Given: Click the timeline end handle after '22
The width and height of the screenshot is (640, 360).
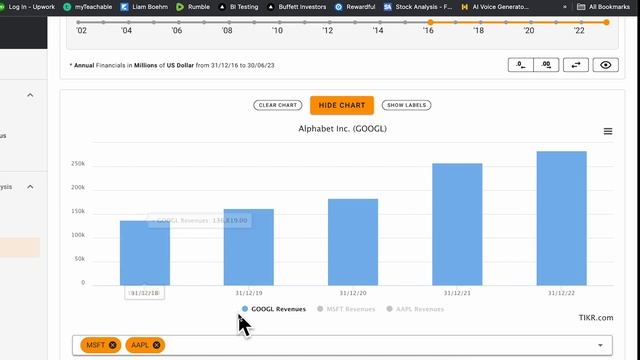Looking at the screenshot, I should 607,22.
